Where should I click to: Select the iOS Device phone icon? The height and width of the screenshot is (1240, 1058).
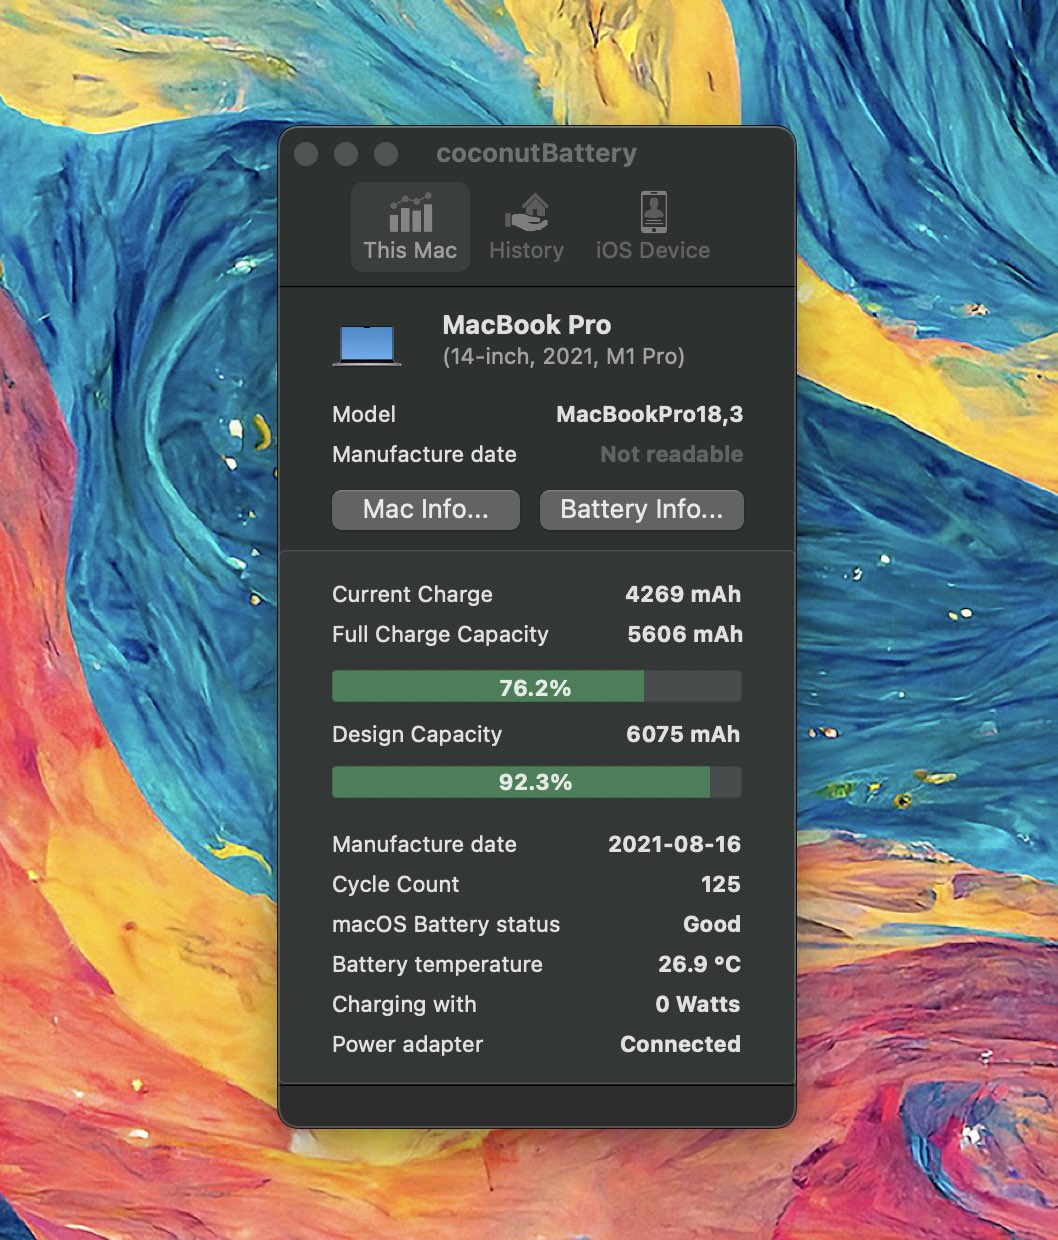(654, 212)
